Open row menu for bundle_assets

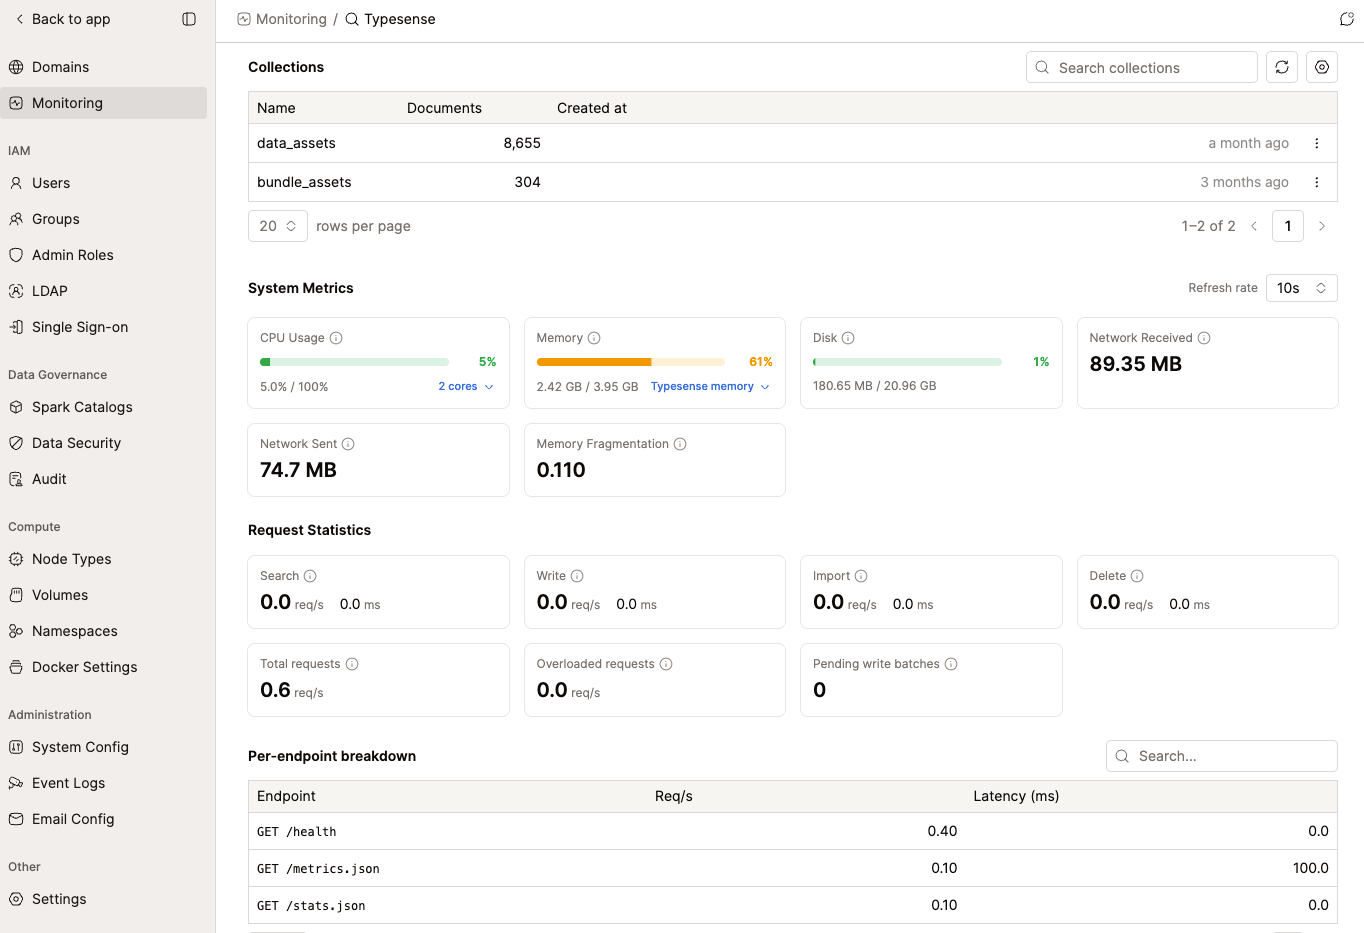tap(1317, 182)
